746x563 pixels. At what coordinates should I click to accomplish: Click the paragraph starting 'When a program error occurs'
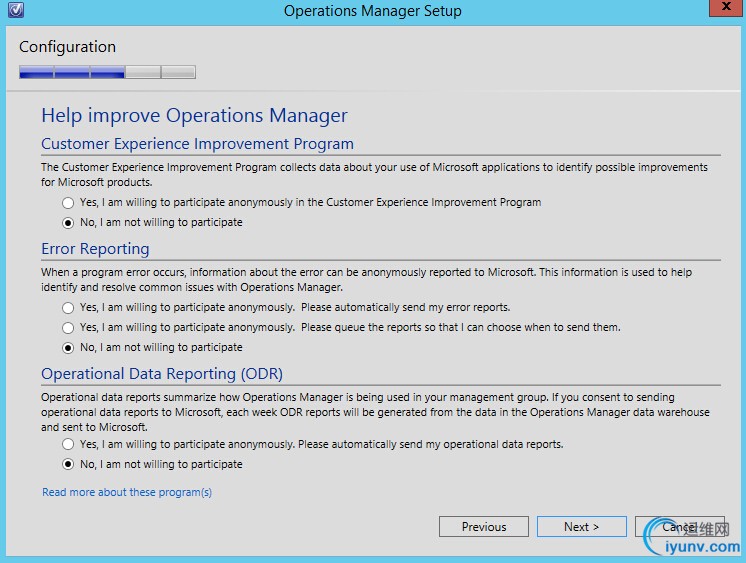click(x=366, y=280)
